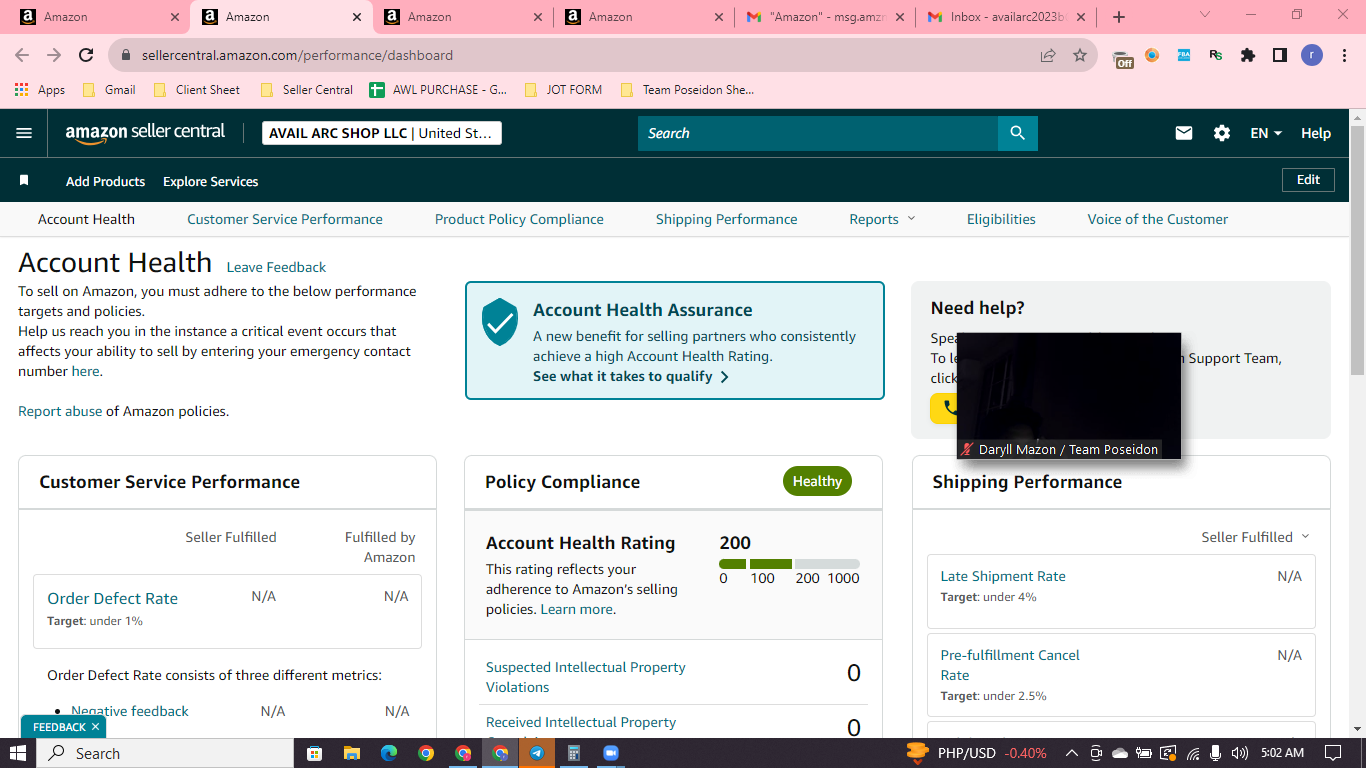Open Suspected Intellectual Property Violations link
Image resolution: width=1366 pixels, height=768 pixels.
pyautogui.click(x=586, y=677)
